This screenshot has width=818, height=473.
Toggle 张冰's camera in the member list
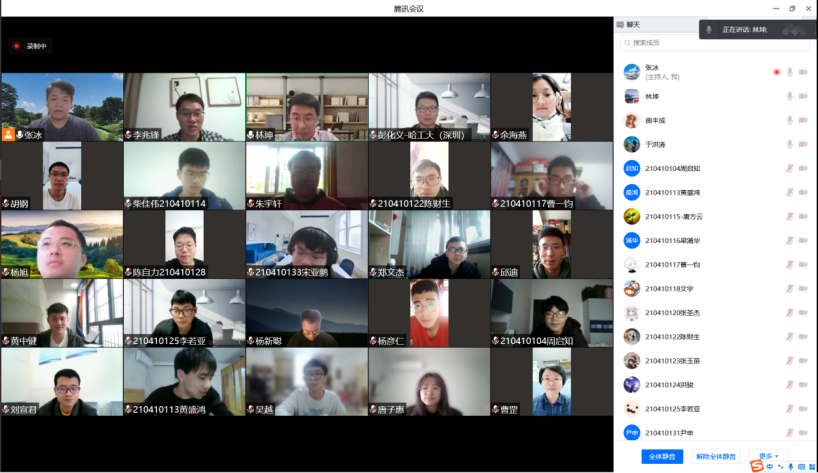803,72
